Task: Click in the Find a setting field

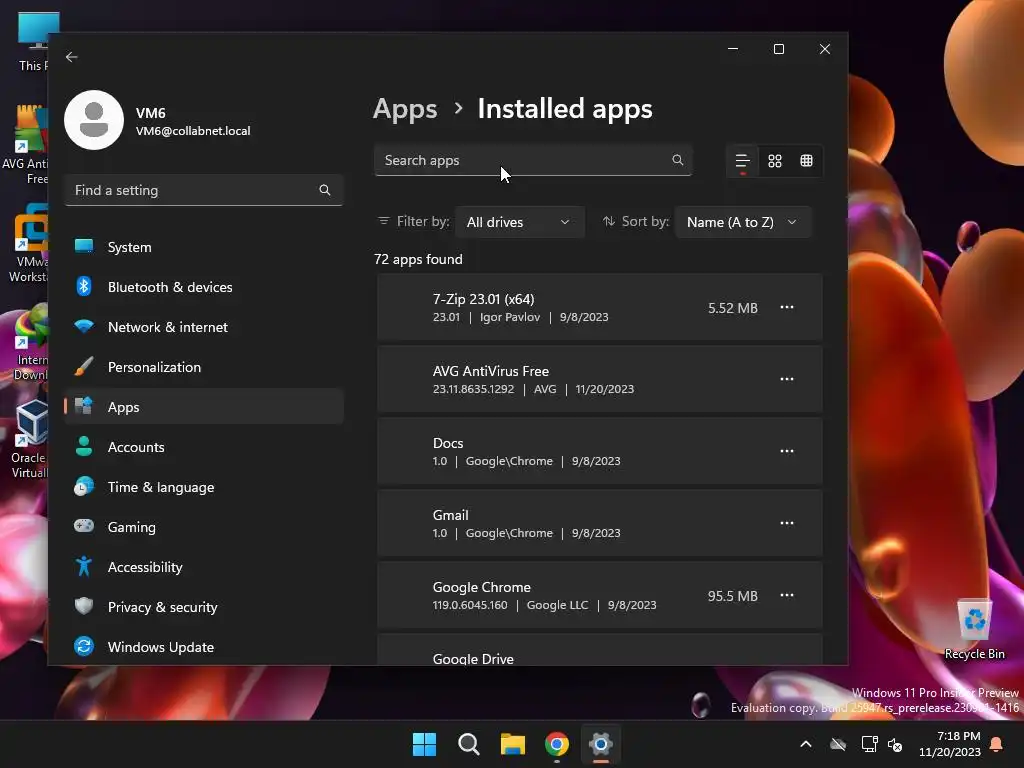Action: 204,190
